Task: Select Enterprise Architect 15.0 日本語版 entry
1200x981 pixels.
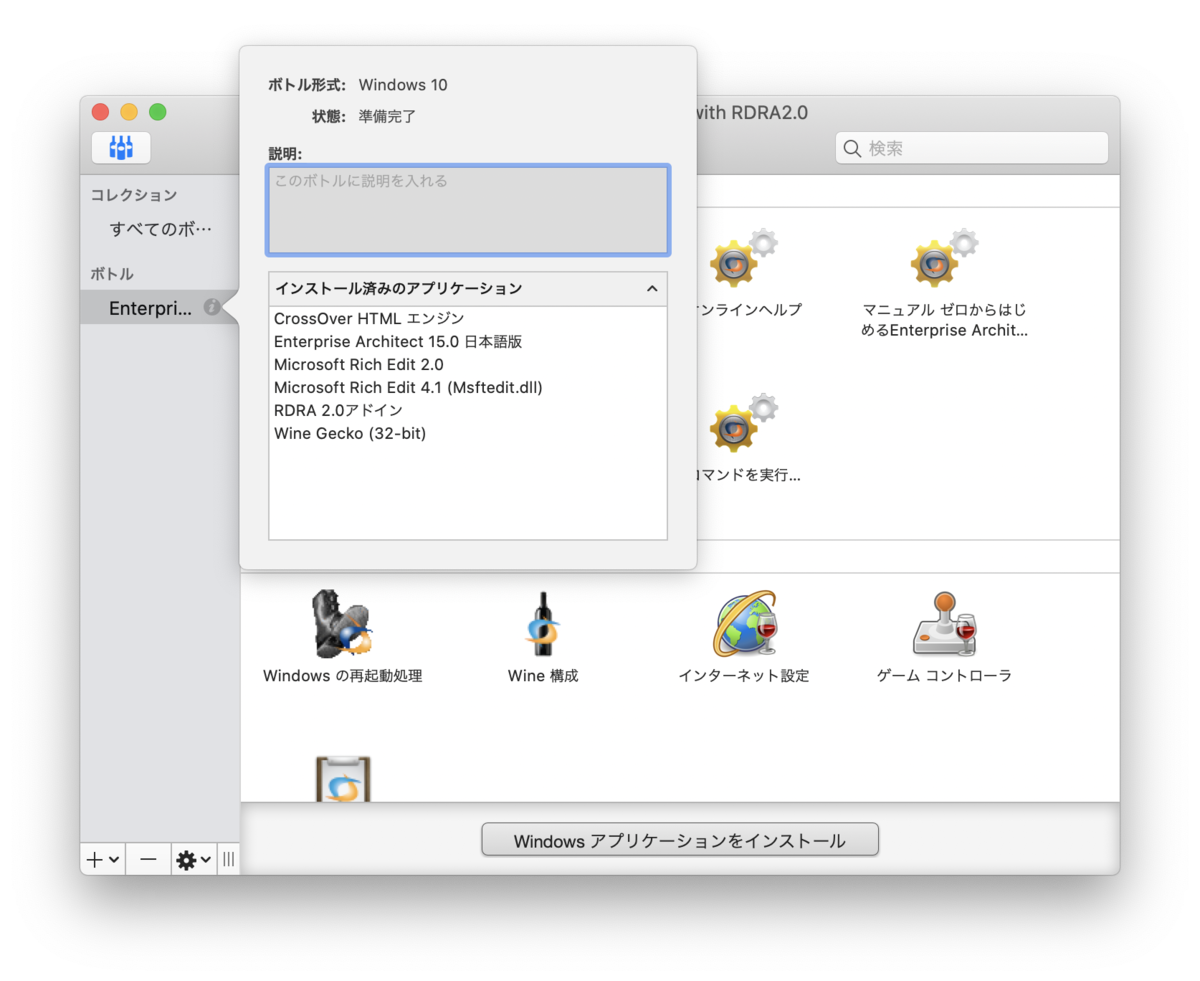Action: [398, 341]
